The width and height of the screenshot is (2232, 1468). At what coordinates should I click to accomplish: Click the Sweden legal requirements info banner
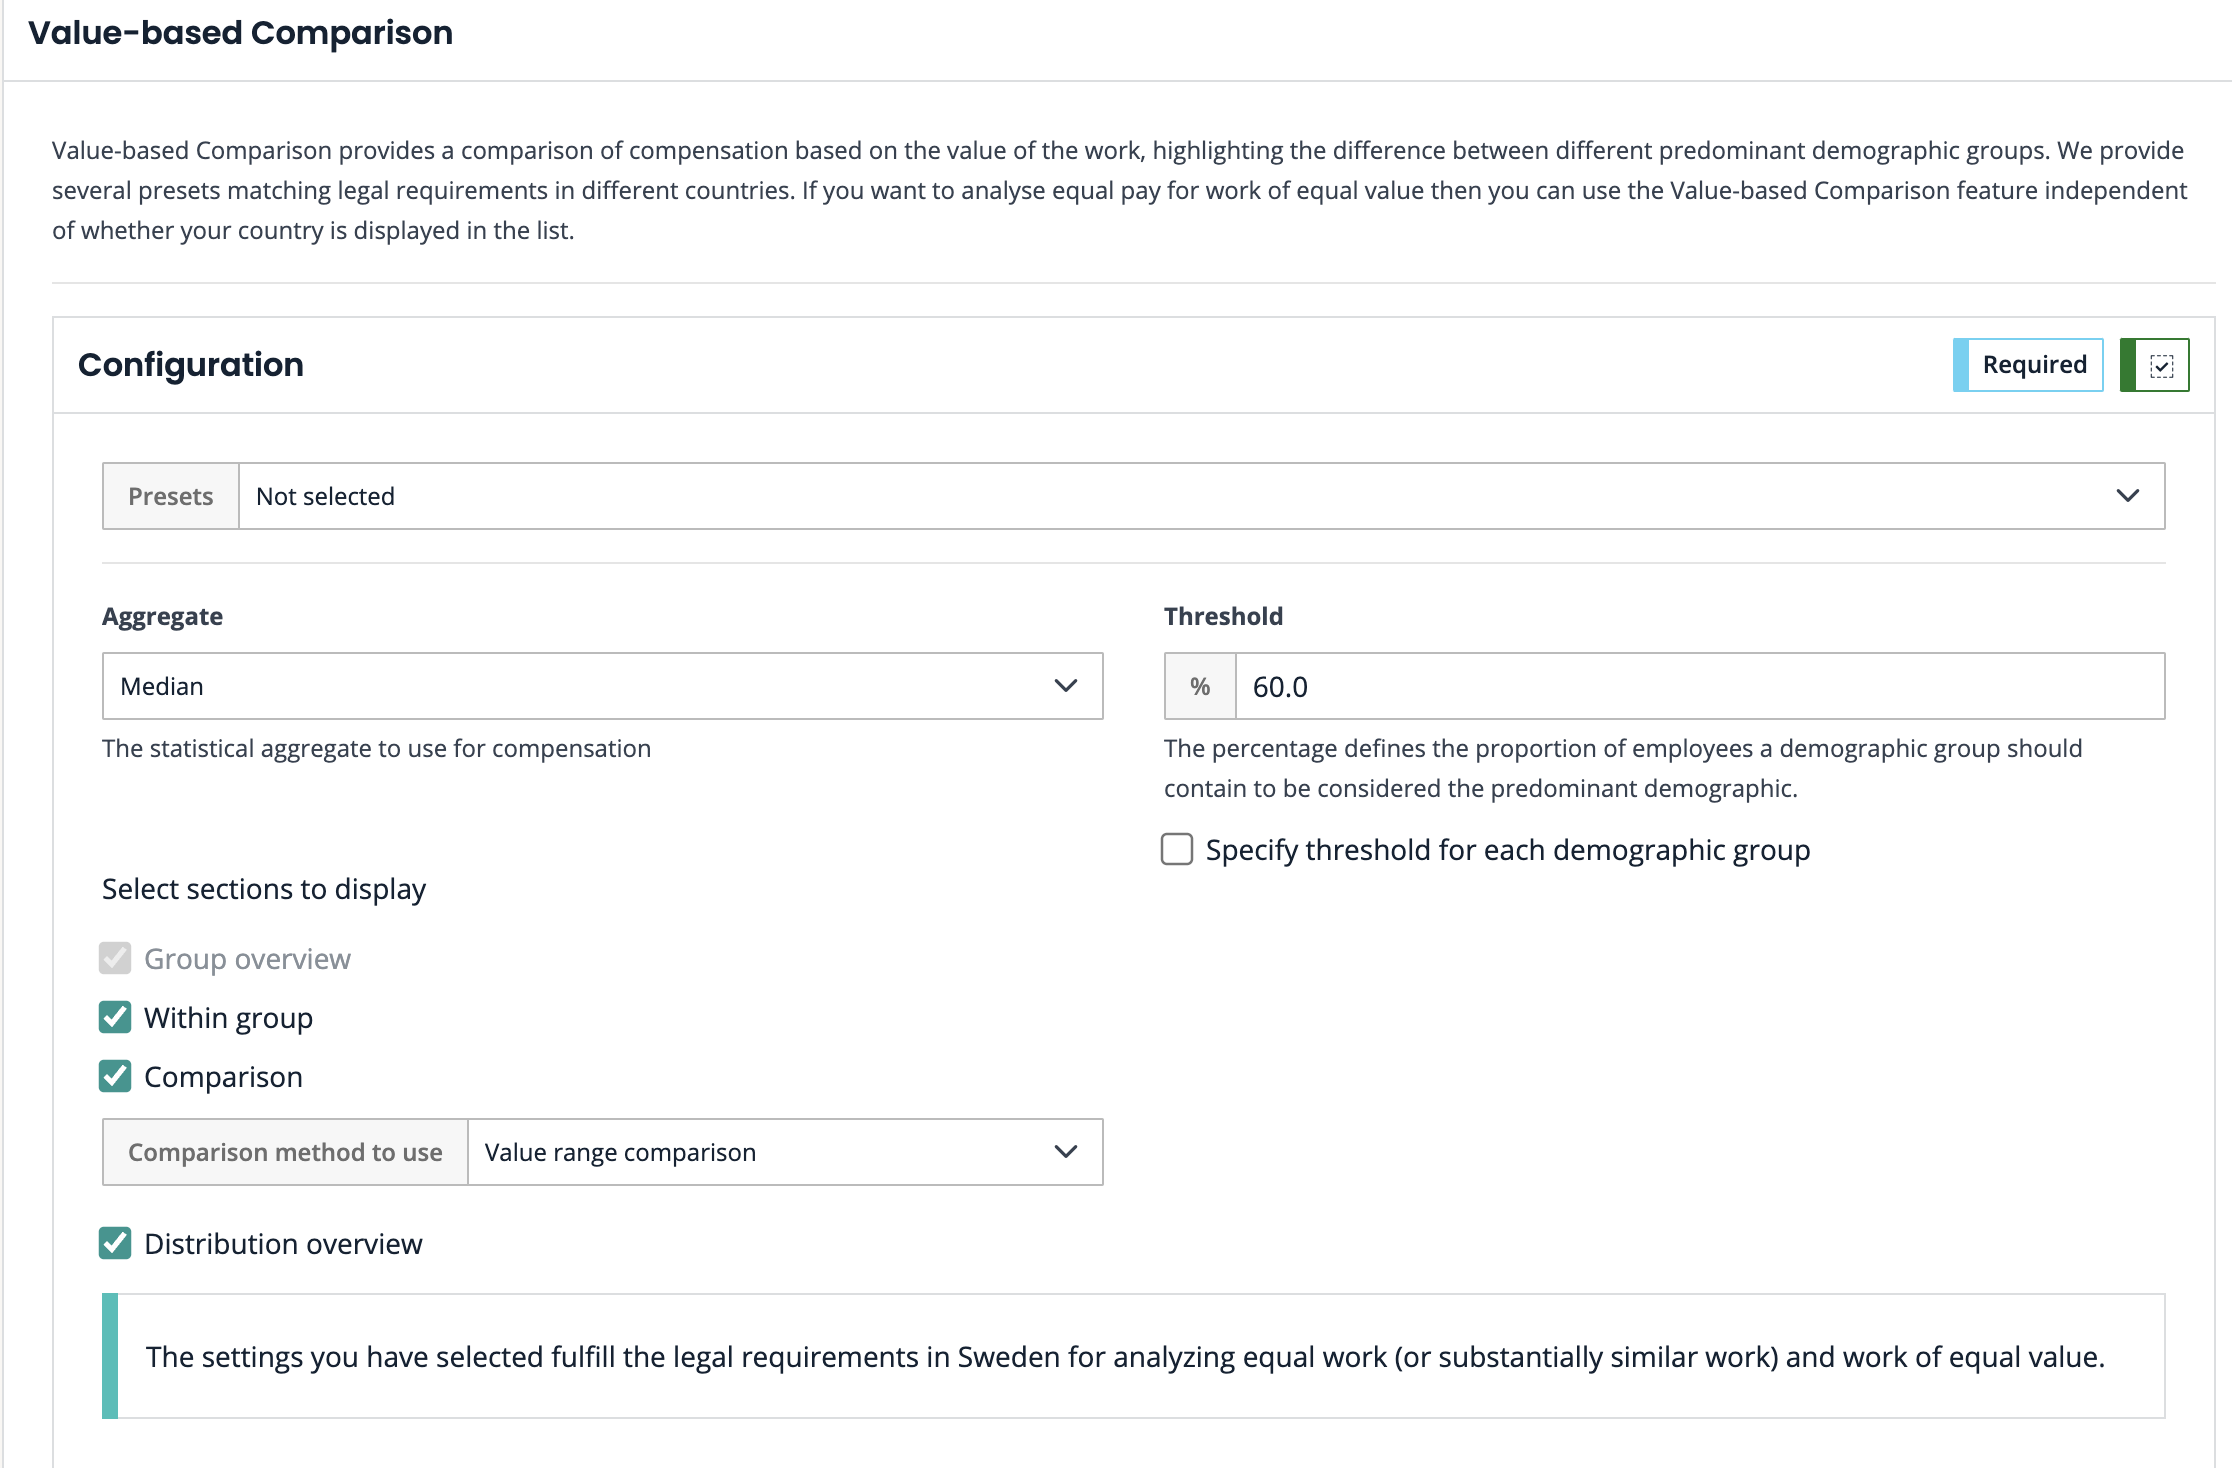(x=1124, y=1357)
